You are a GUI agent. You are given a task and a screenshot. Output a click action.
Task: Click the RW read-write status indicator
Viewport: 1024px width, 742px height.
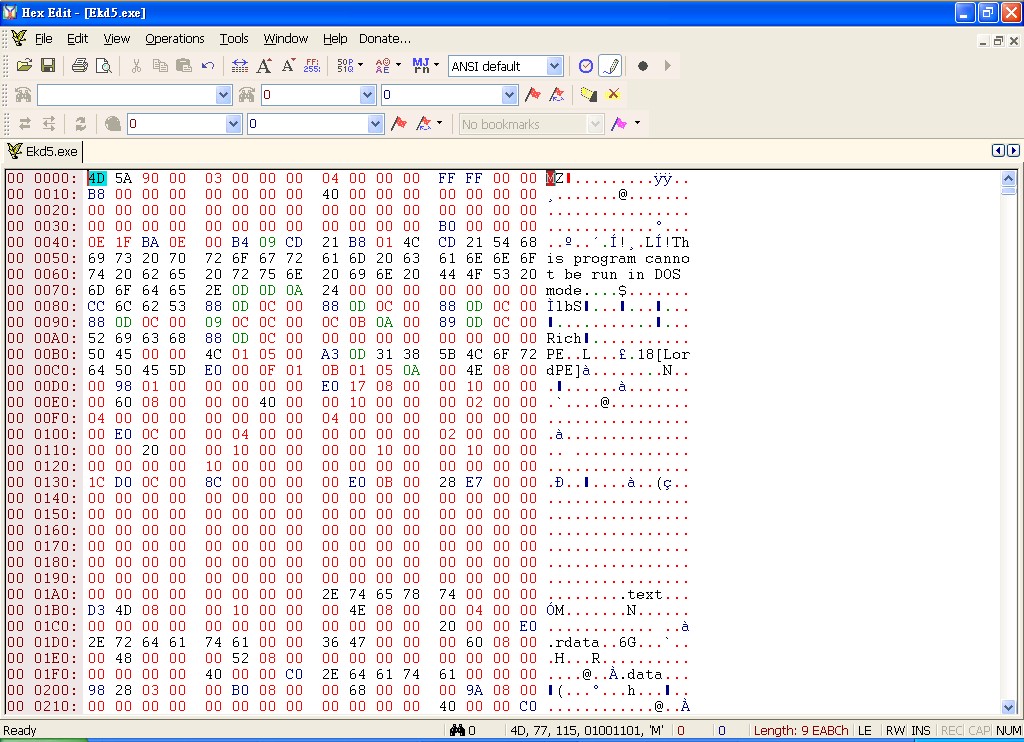(895, 730)
